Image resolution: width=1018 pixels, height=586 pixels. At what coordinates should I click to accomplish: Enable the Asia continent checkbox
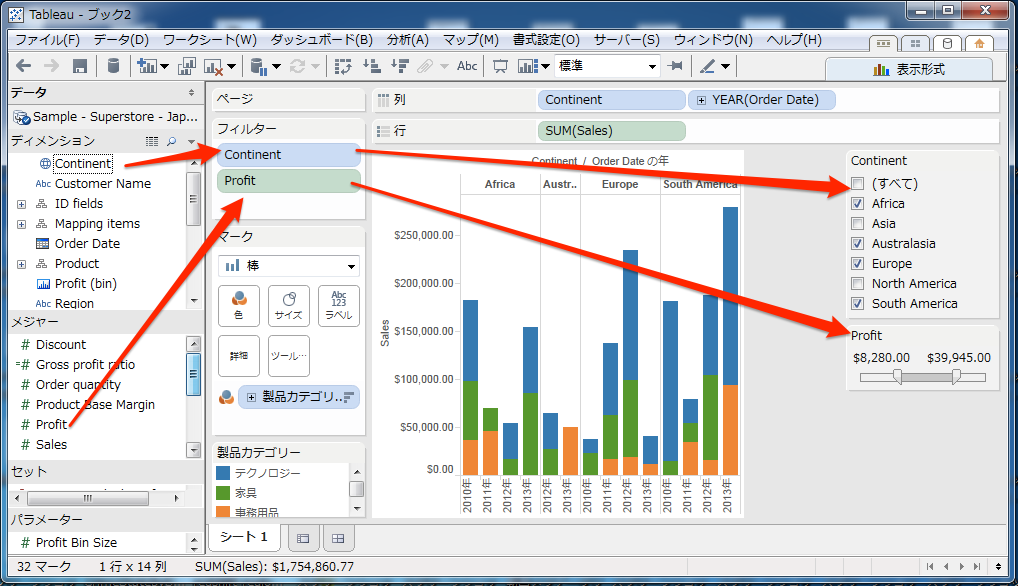(x=859, y=223)
